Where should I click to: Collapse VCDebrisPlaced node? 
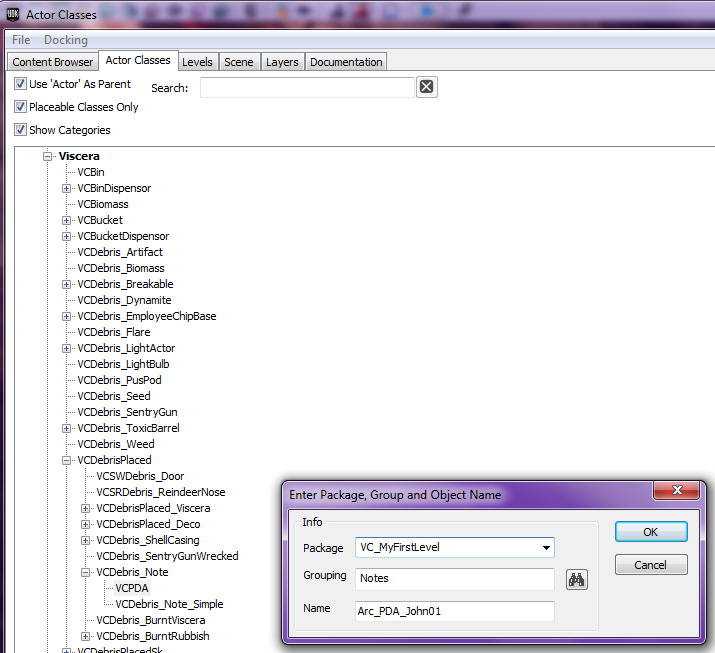click(67, 461)
